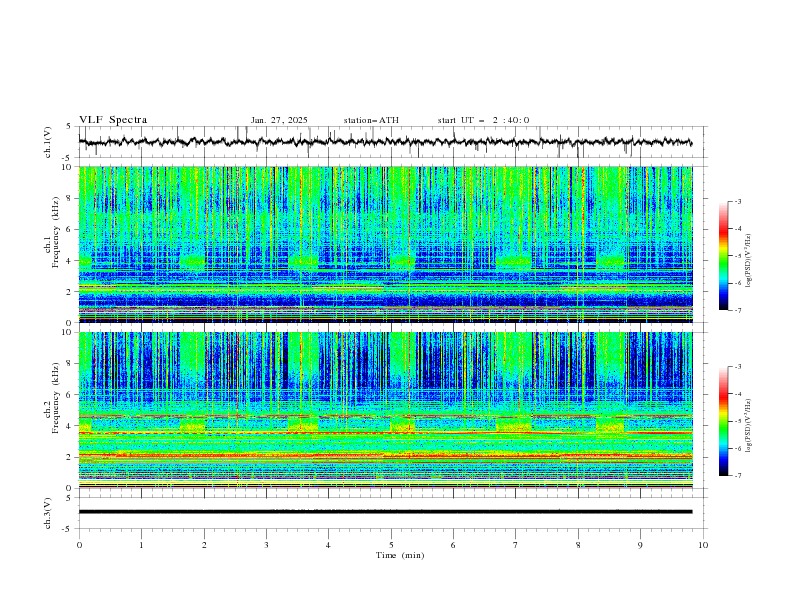Screen dimensions: 792x612
Task: Click time axis tick label '5'
Action: [391, 545]
